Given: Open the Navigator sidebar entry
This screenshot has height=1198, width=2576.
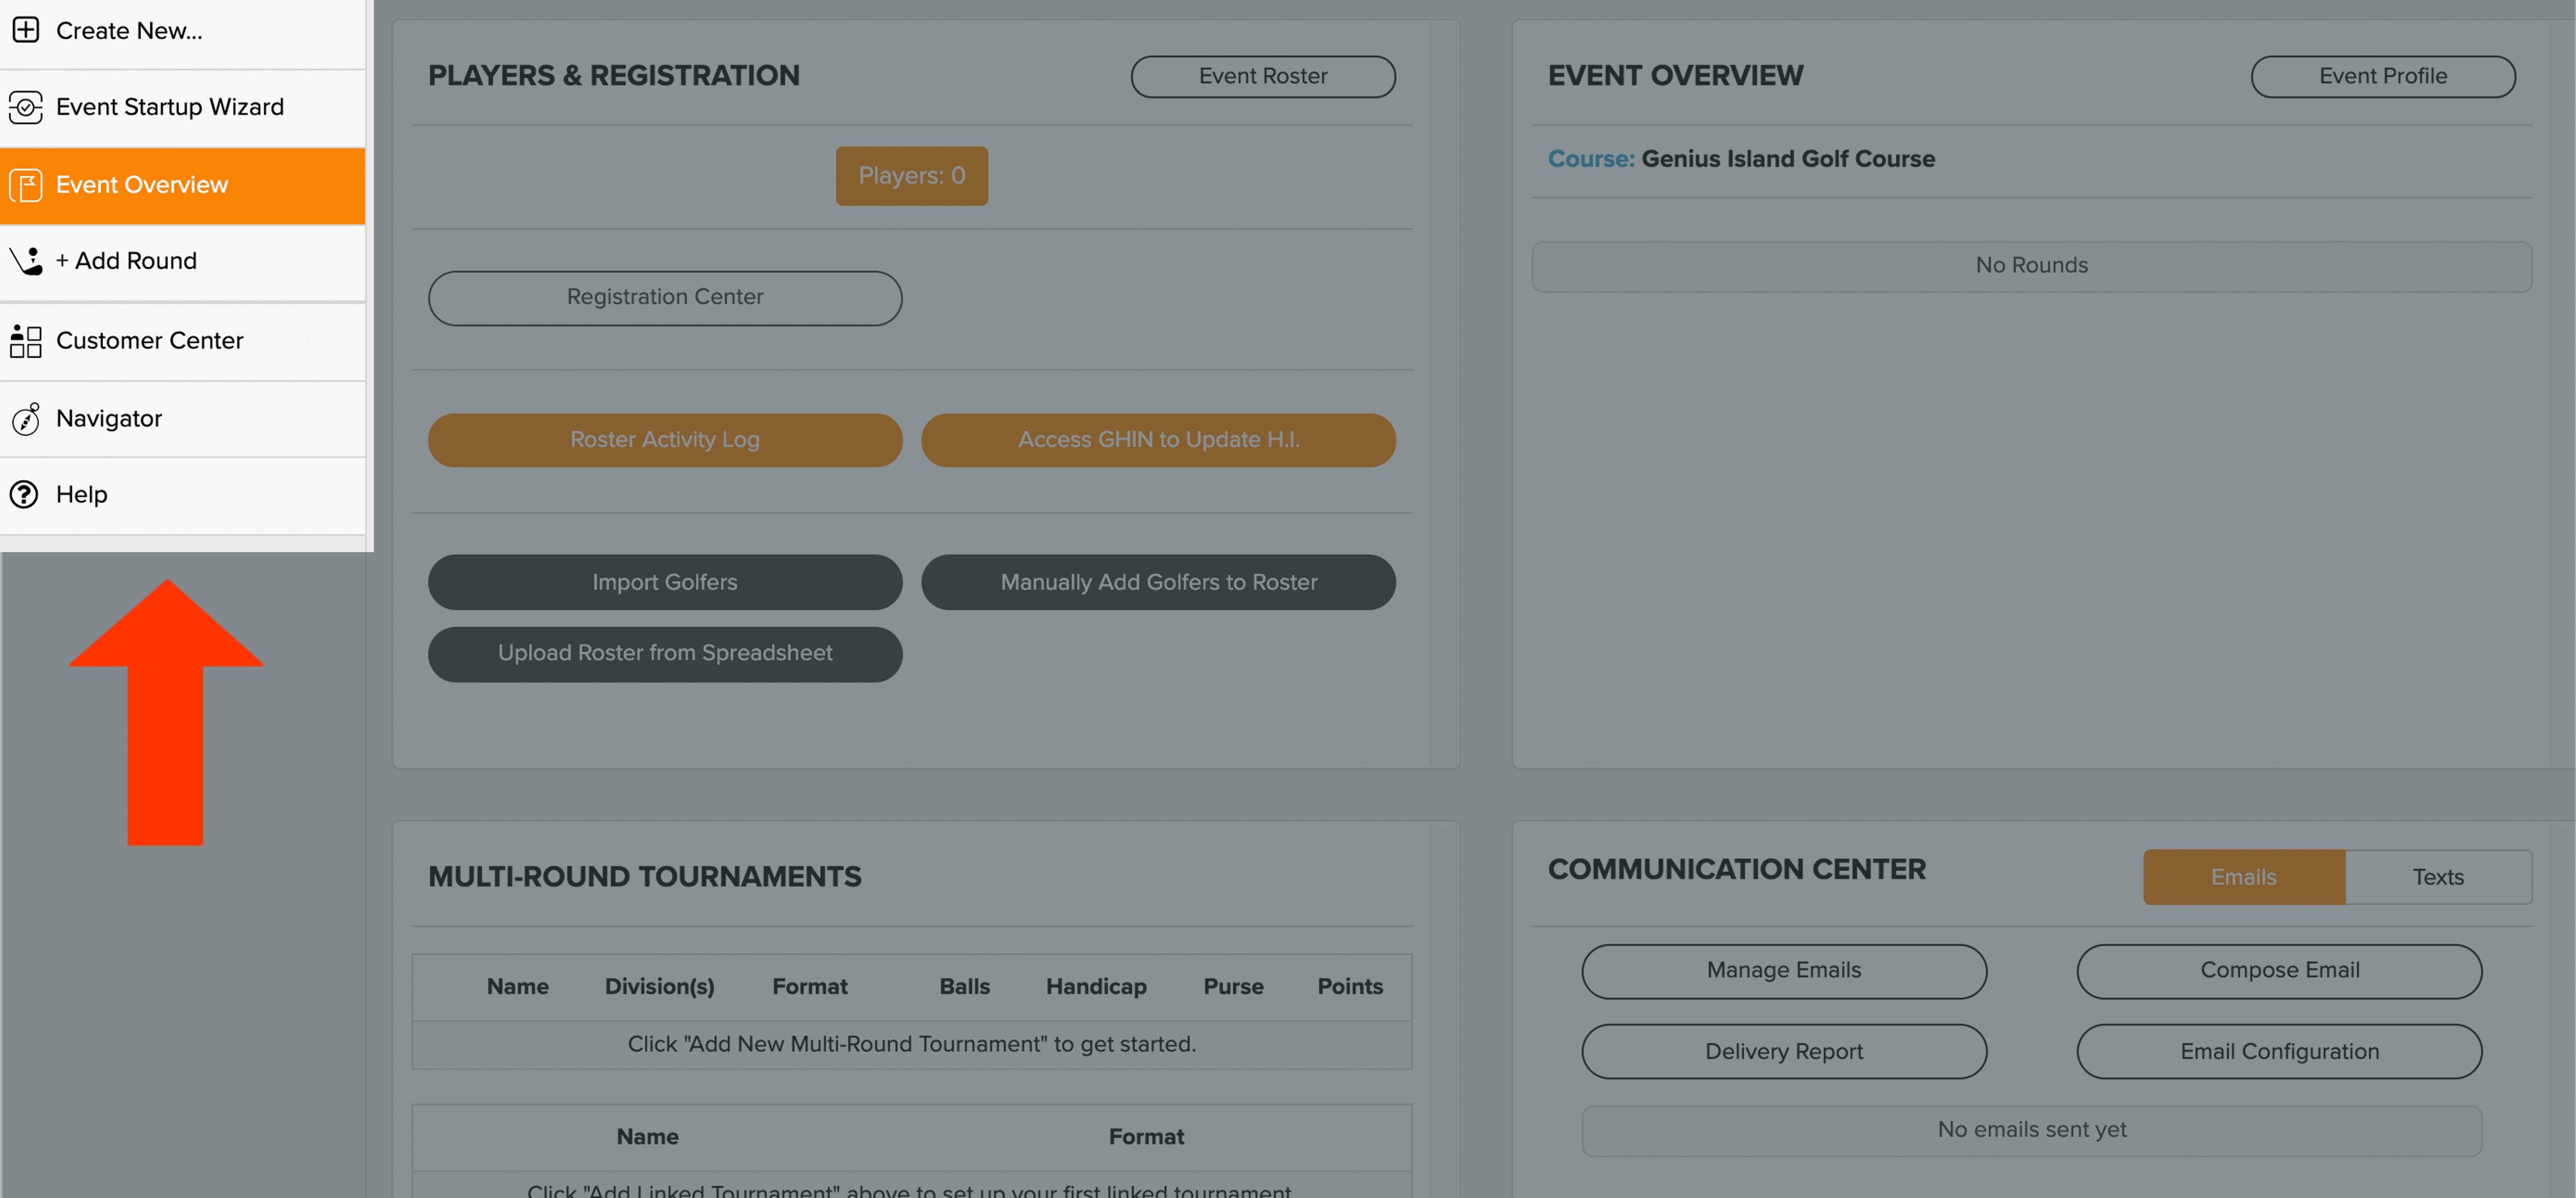Looking at the screenshot, I should 183,419.
